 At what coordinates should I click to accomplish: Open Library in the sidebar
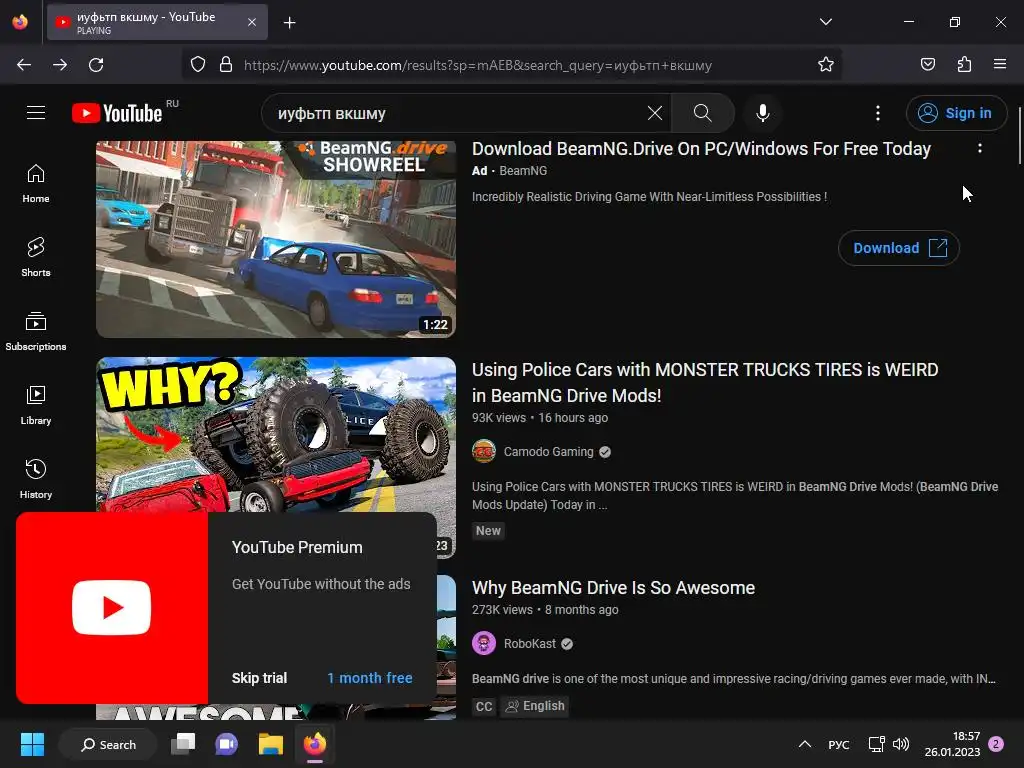point(36,406)
